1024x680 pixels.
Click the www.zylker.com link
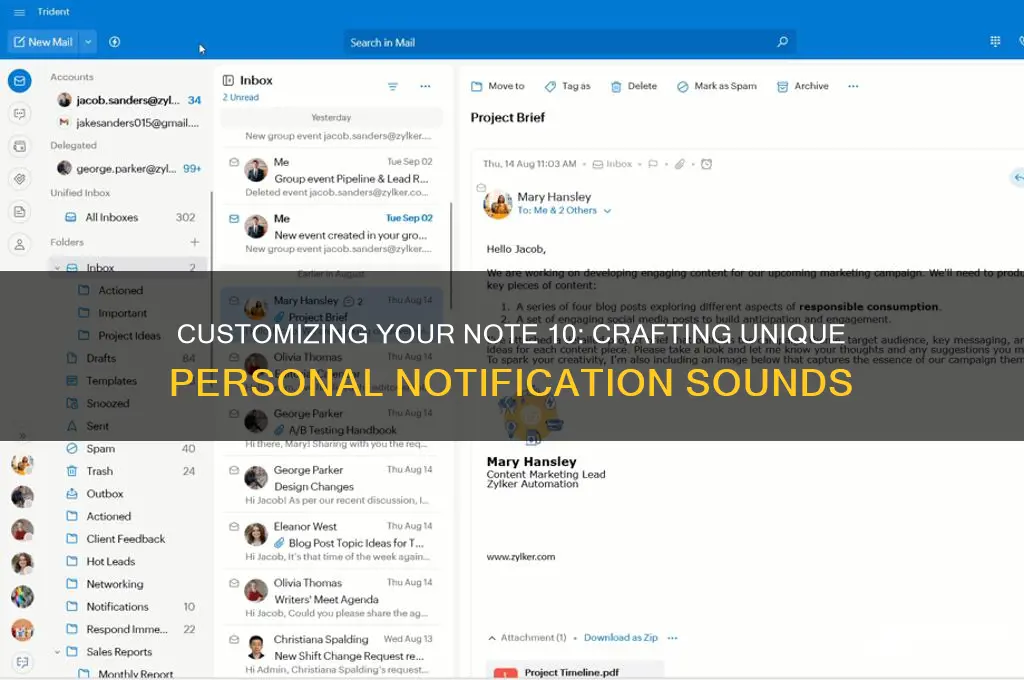[x=520, y=557]
